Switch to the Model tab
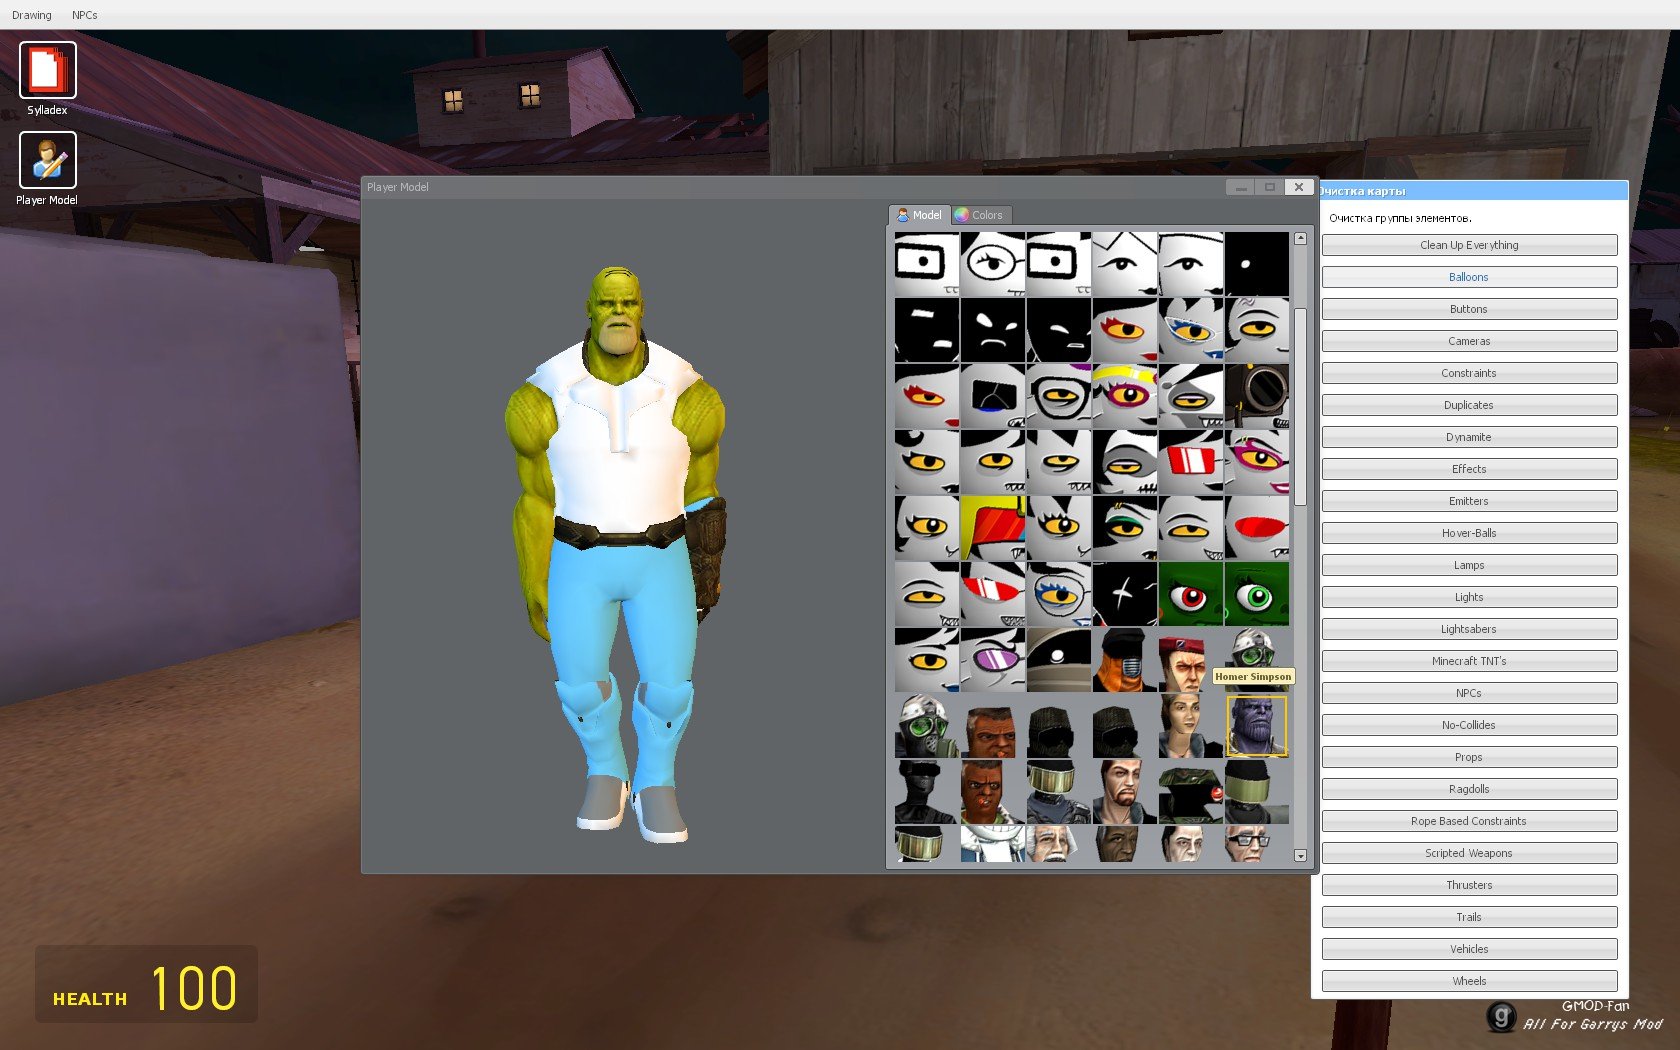 [919, 215]
